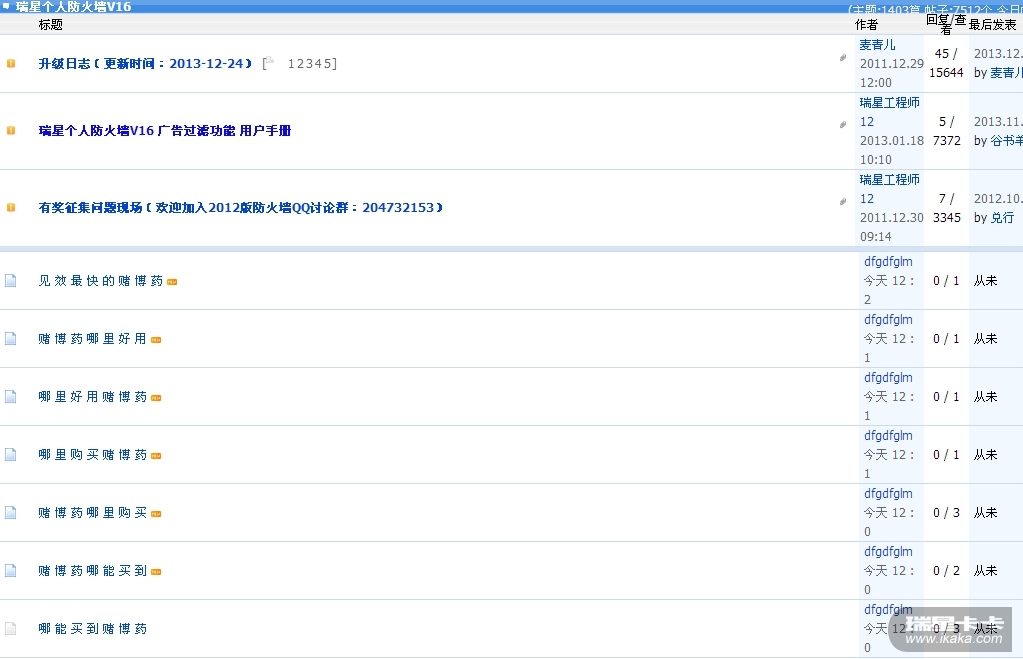This screenshot has width=1023, height=659.
Task: Click the new badge after 哪里购买赌博药
Action: [156, 456]
